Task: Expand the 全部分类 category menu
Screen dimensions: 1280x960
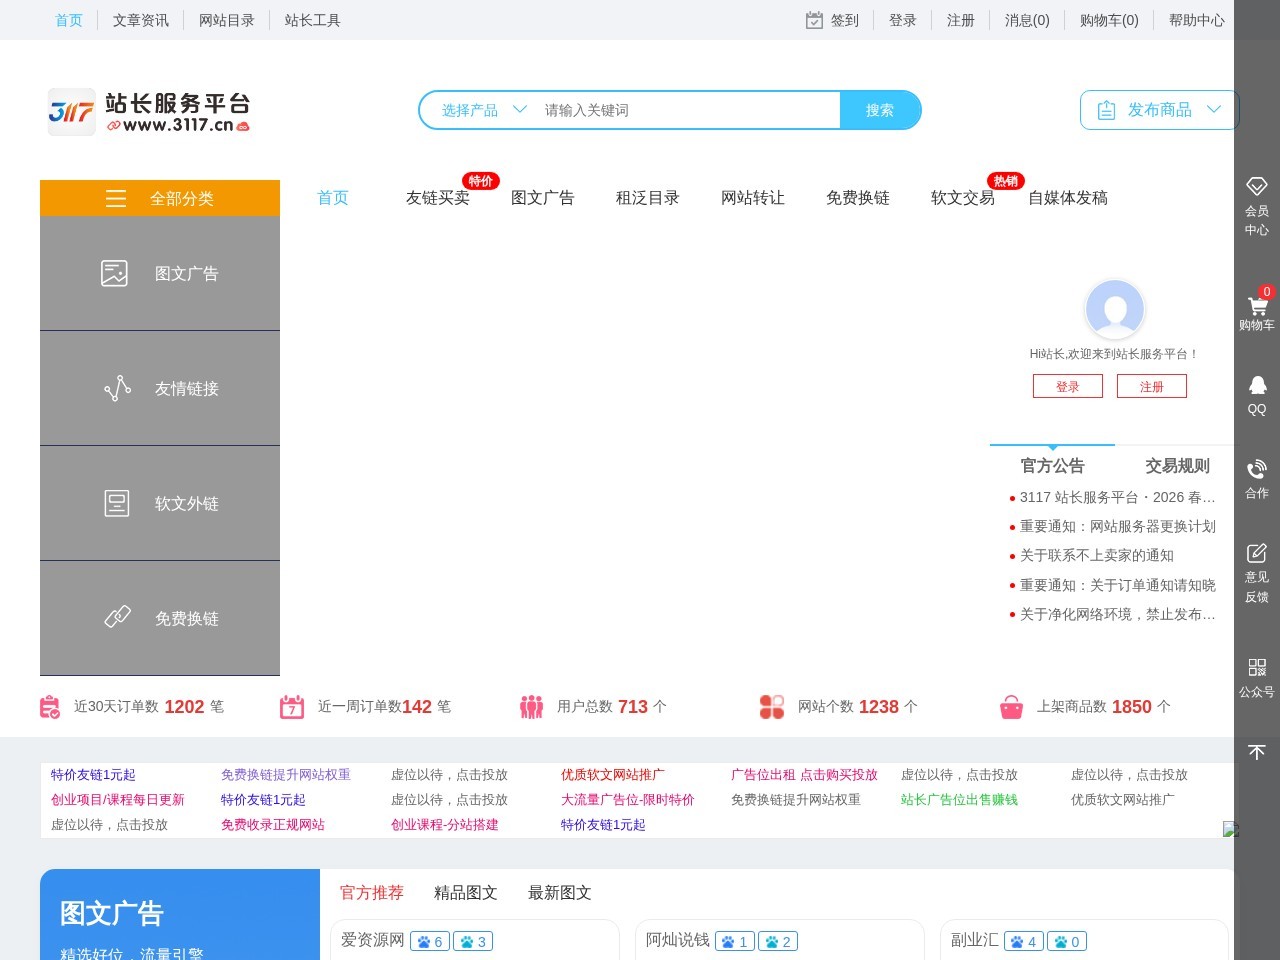Action: point(160,198)
